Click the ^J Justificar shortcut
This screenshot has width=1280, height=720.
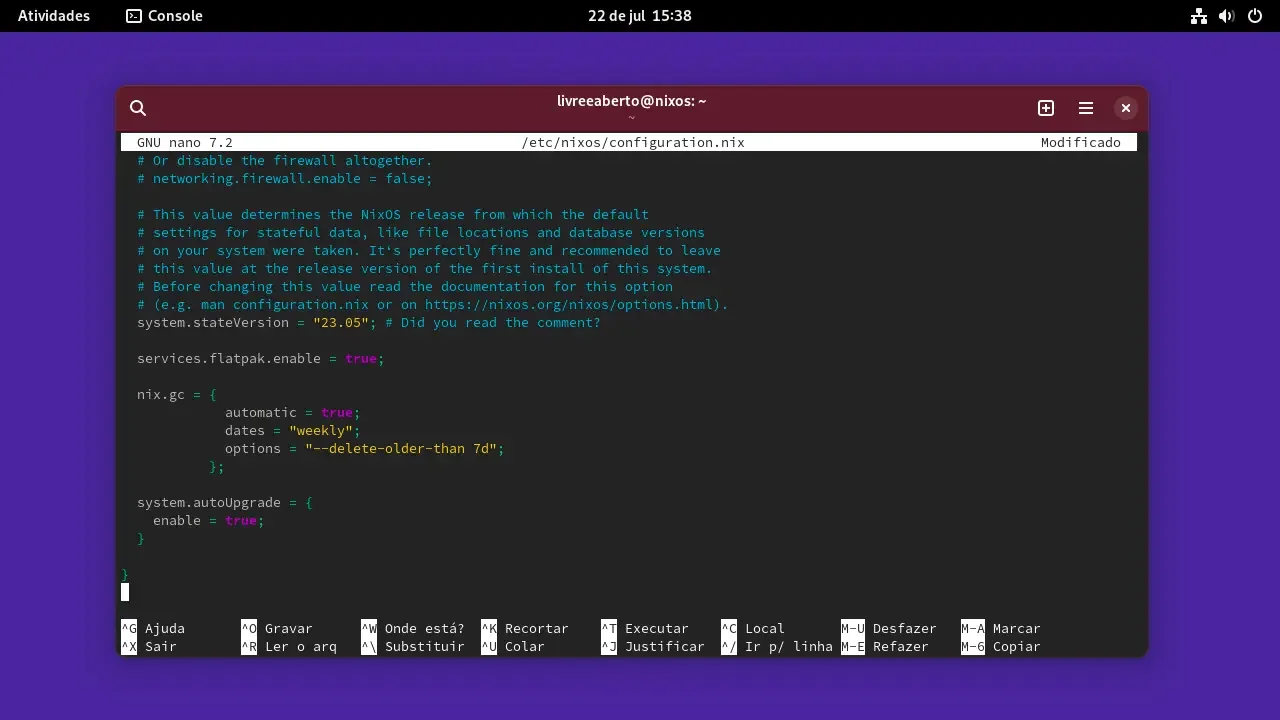pyautogui.click(x=653, y=647)
